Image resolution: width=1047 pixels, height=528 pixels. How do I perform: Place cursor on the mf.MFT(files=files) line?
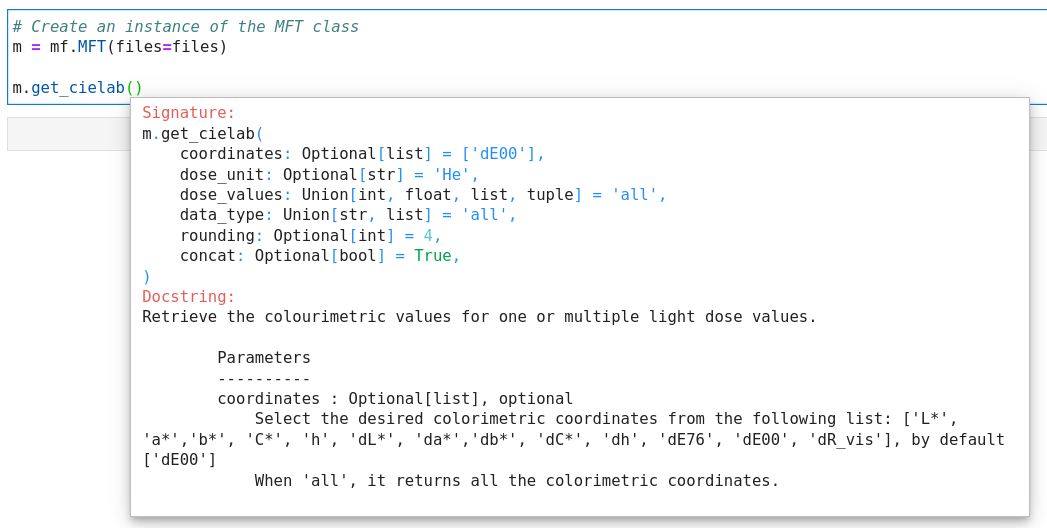tap(120, 47)
